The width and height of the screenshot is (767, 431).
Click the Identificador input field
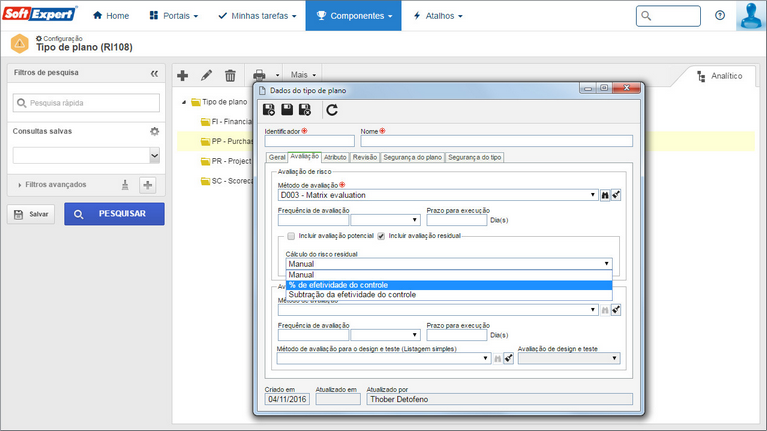point(310,141)
